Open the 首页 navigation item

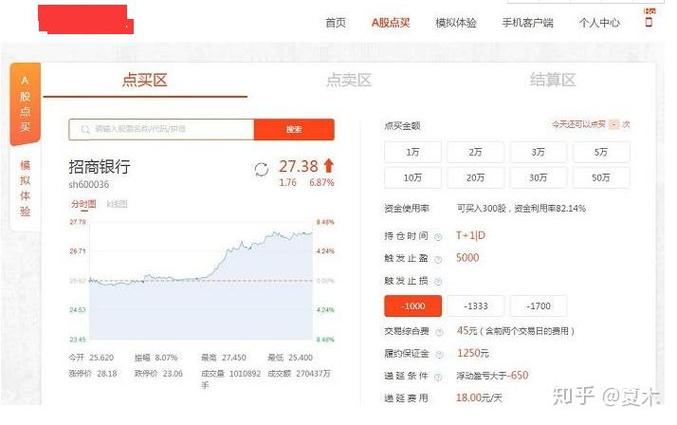(335, 22)
